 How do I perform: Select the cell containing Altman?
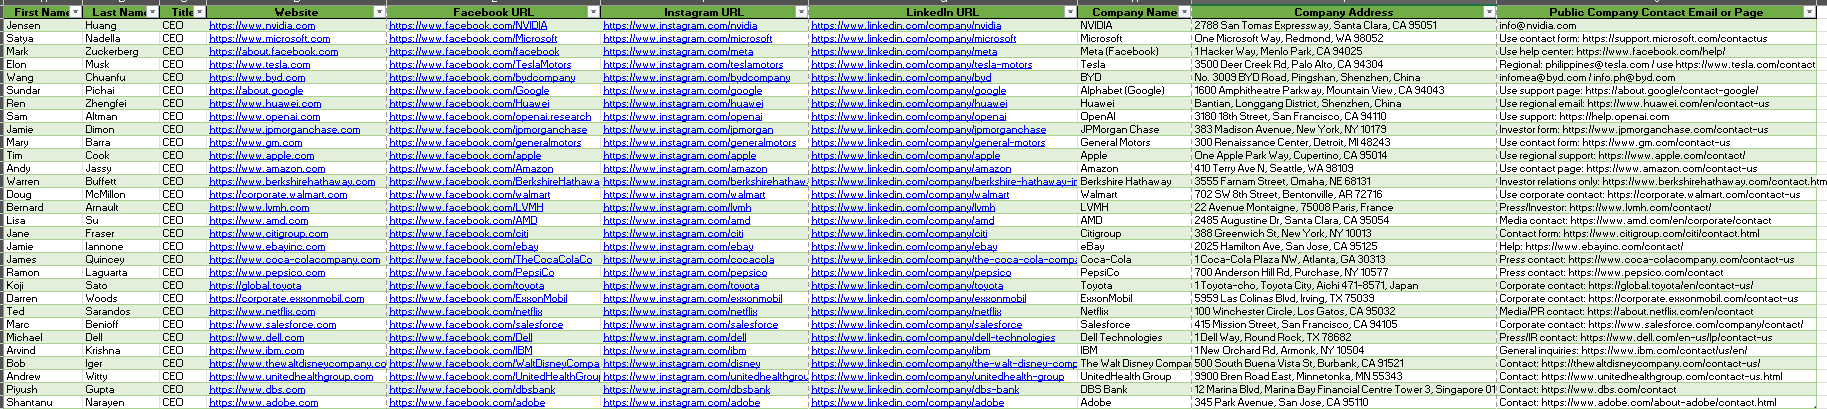pos(122,117)
